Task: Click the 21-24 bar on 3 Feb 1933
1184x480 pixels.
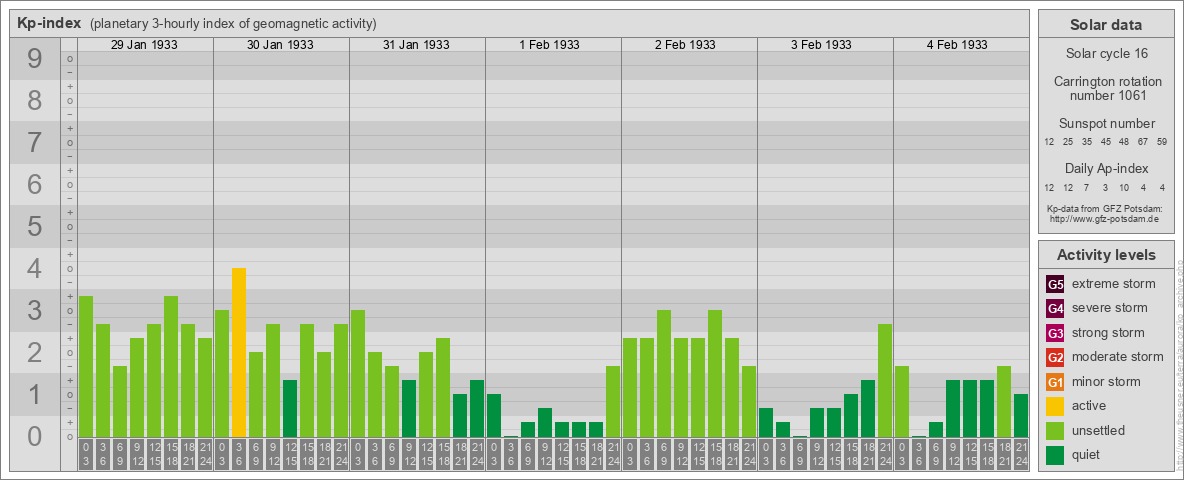Action: pyautogui.click(x=885, y=380)
